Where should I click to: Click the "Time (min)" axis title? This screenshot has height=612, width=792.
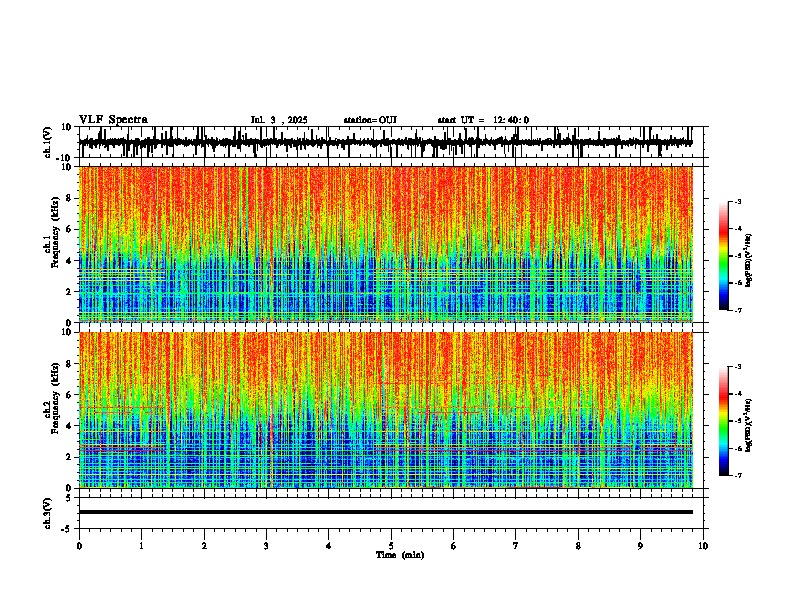400,555
